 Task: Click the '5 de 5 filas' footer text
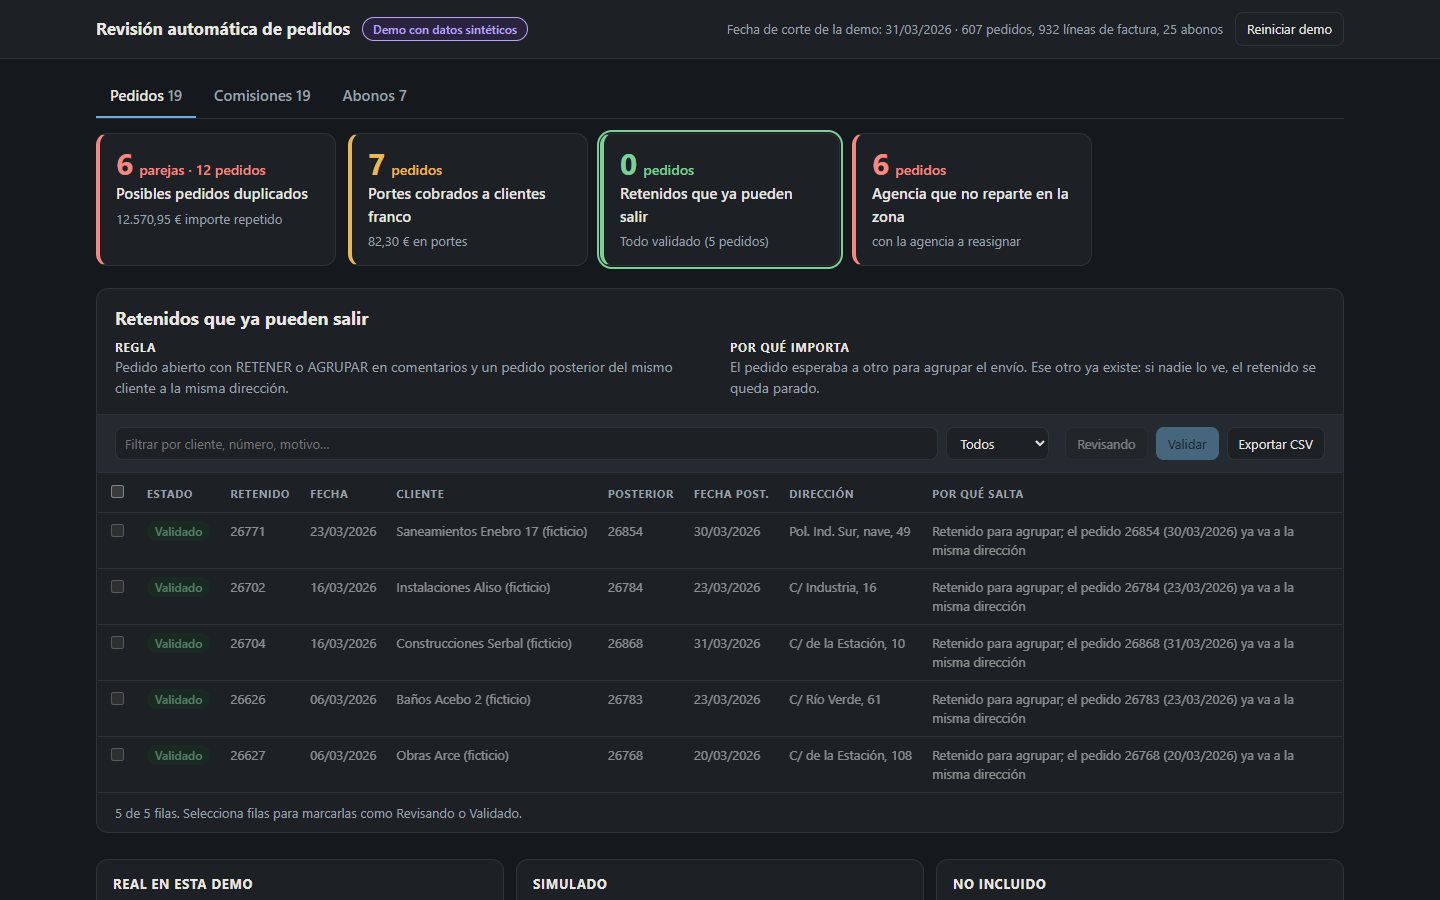click(x=318, y=814)
